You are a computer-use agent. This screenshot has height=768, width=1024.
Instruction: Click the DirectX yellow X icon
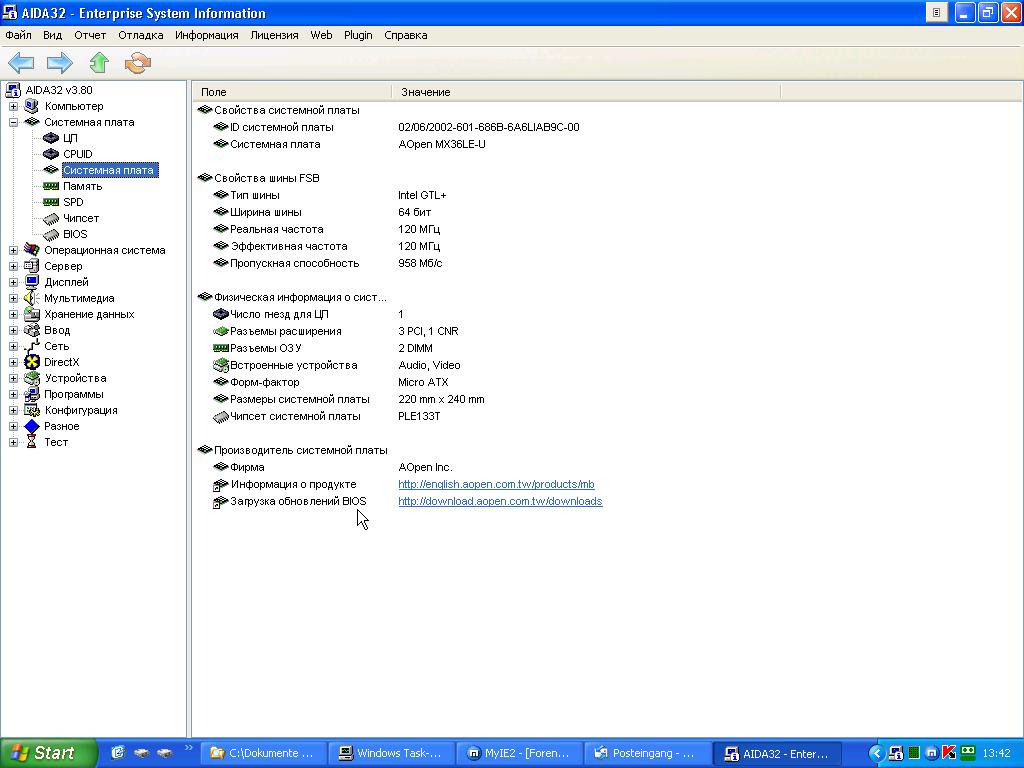32,362
